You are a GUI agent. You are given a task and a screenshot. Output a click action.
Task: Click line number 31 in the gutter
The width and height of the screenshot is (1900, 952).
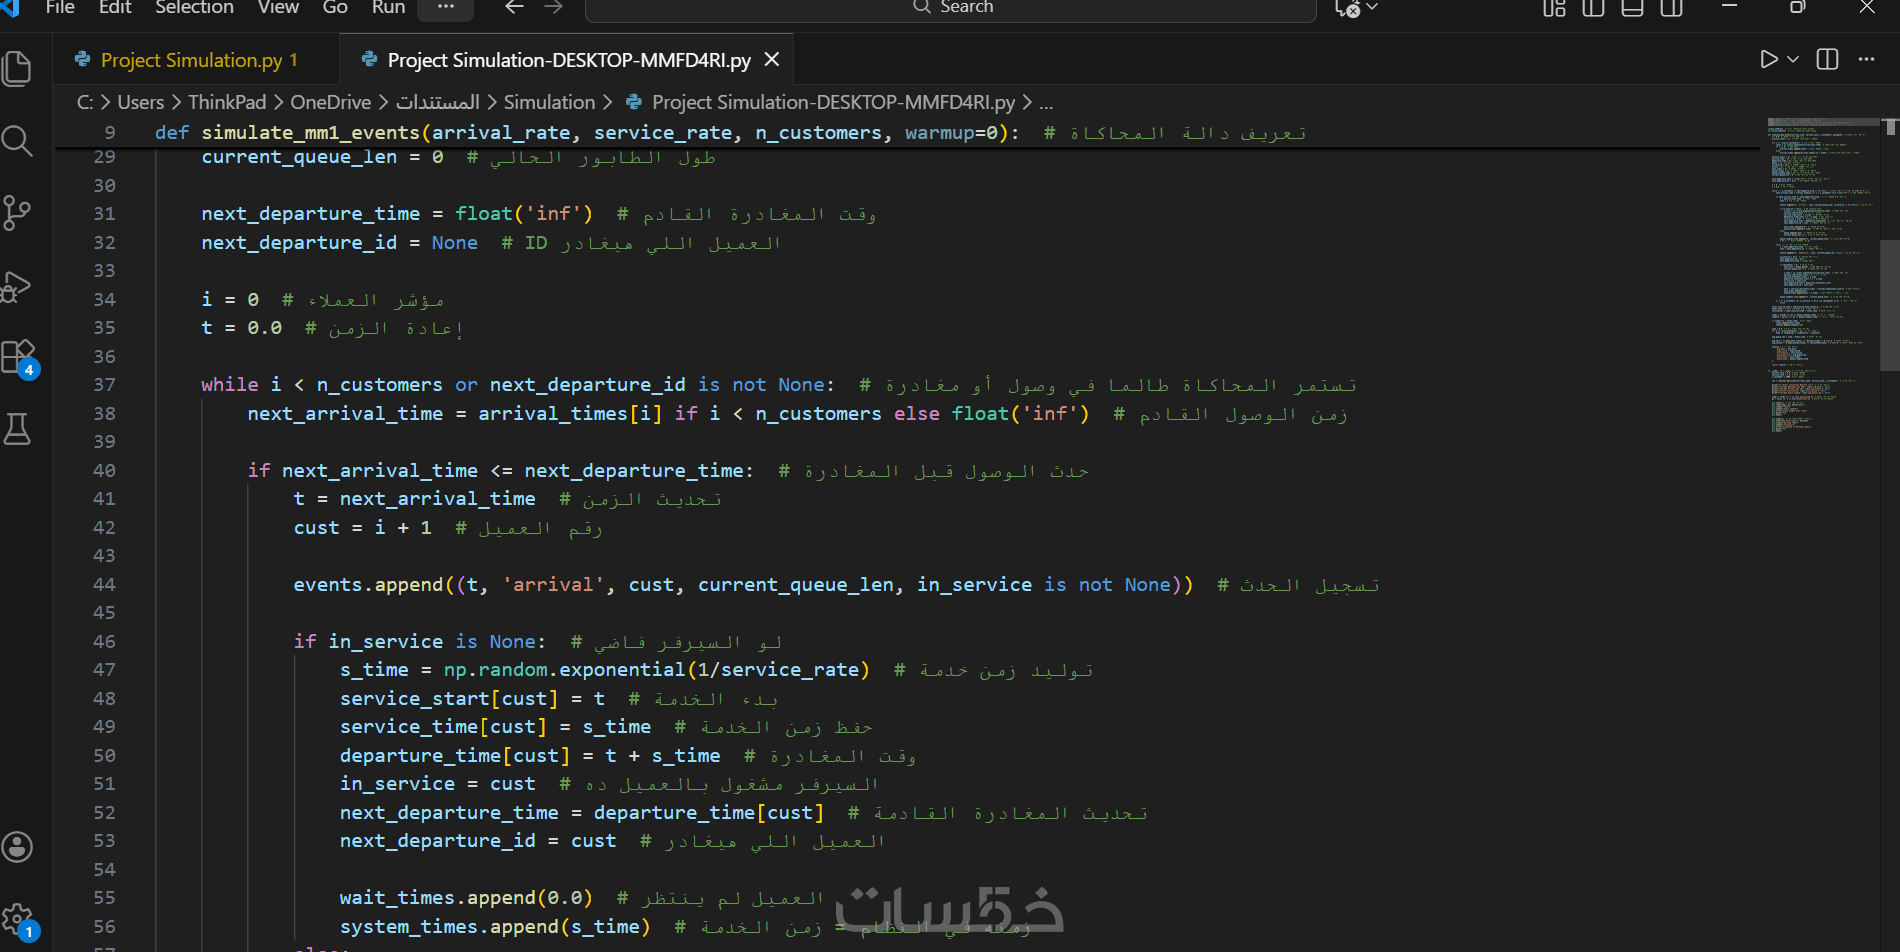[104, 214]
